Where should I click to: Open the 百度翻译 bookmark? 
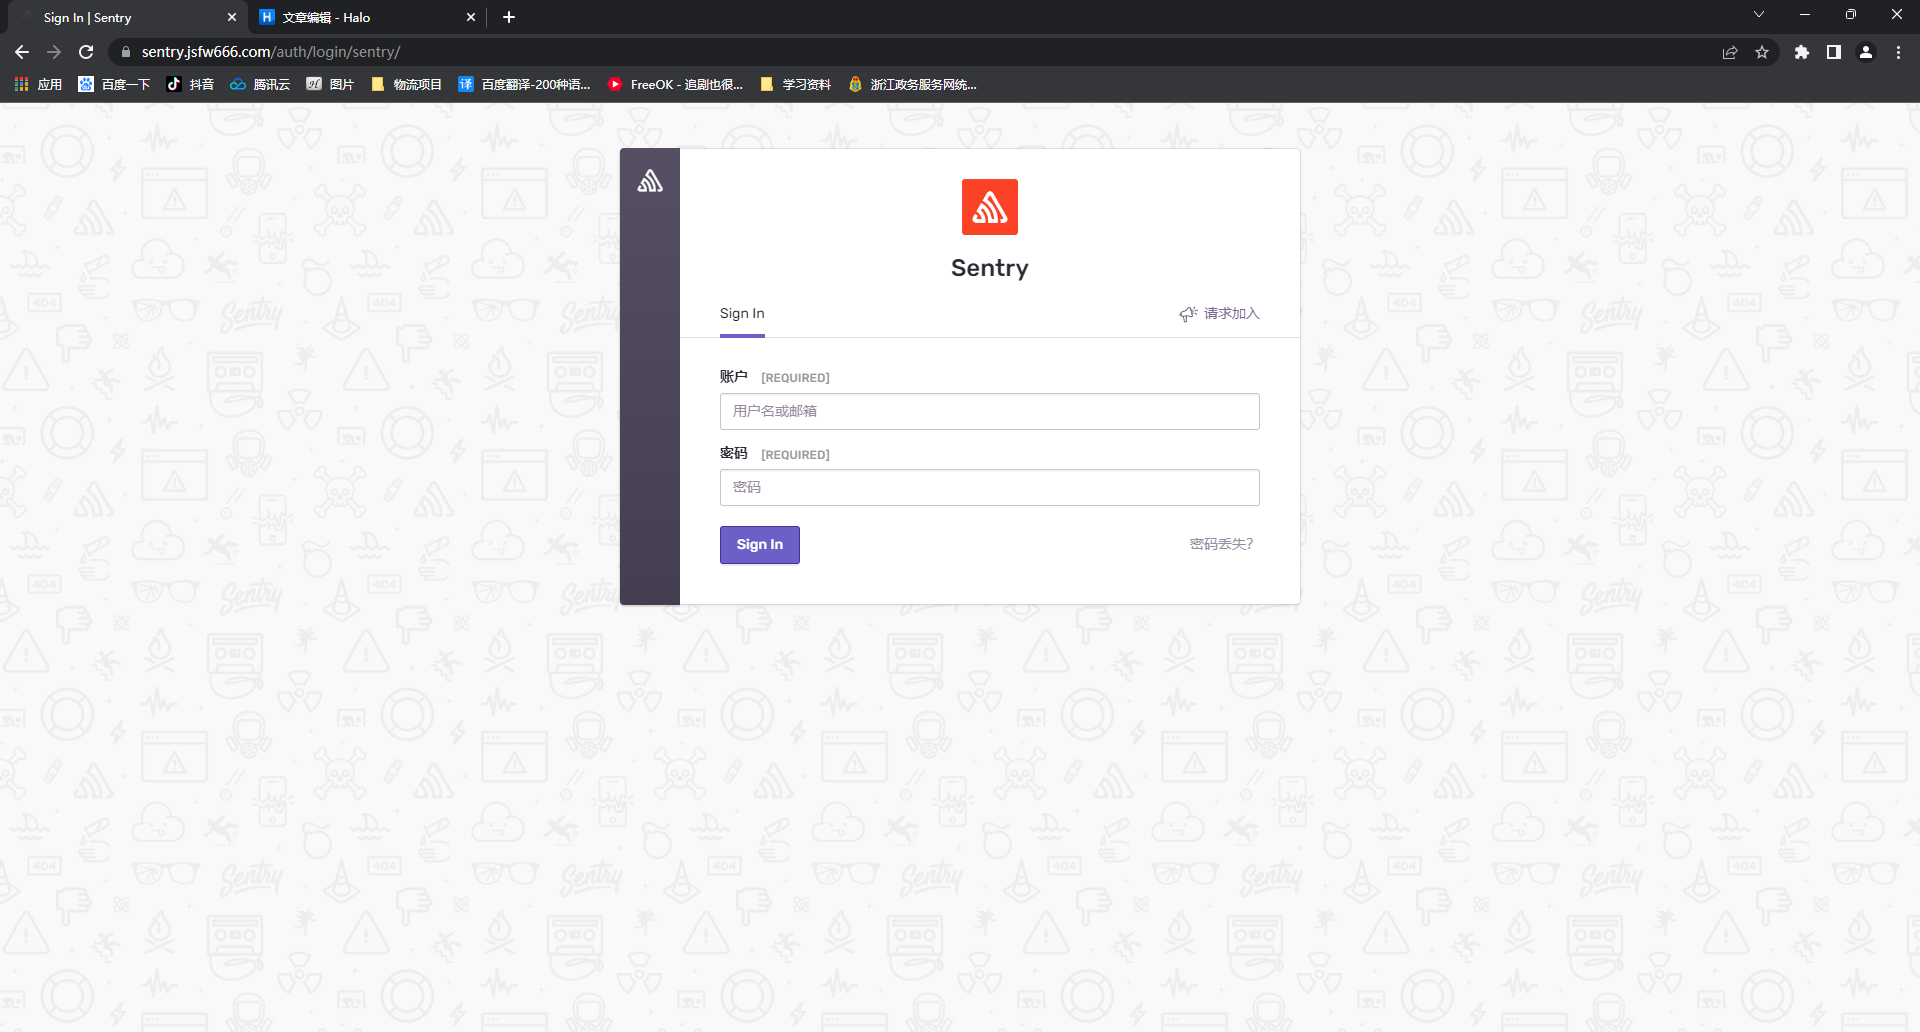click(x=524, y=85)
